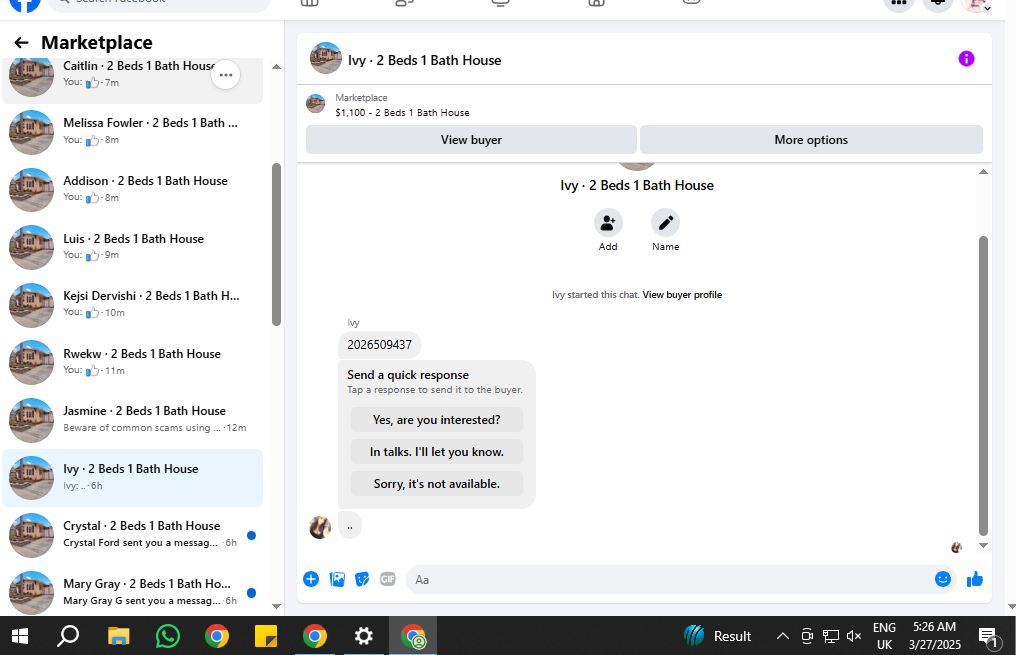Open the network icon in the system tray

pos(831,636)
